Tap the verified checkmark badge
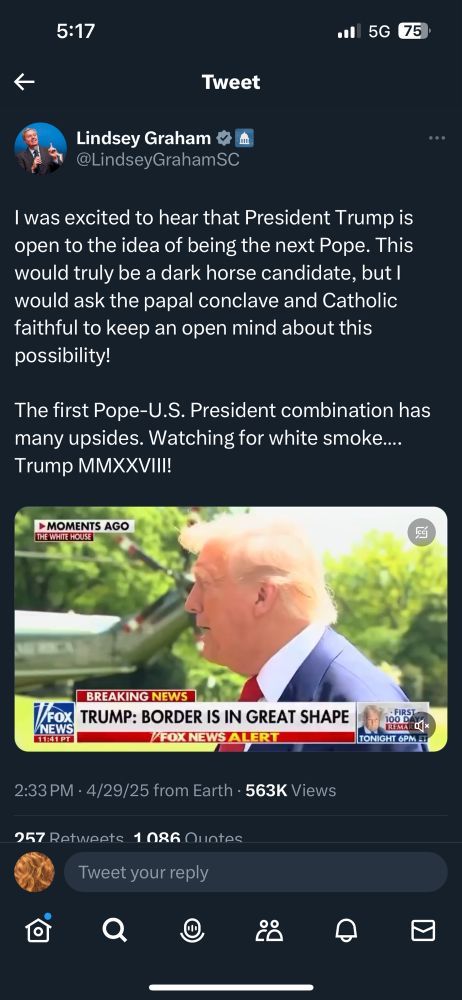 tap(224, 138)
